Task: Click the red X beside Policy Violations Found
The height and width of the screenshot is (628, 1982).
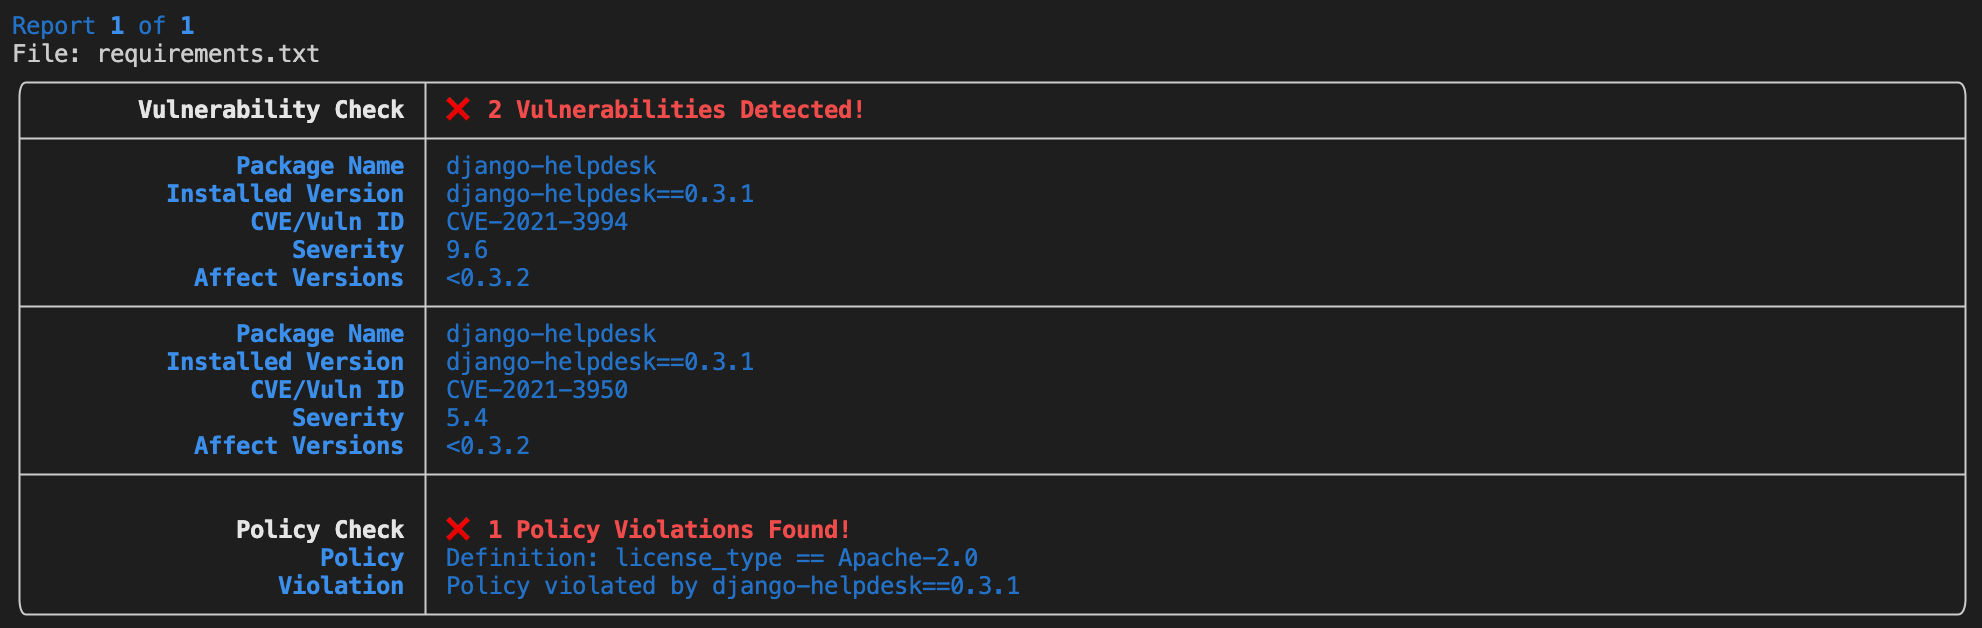Action: point(458,529)
